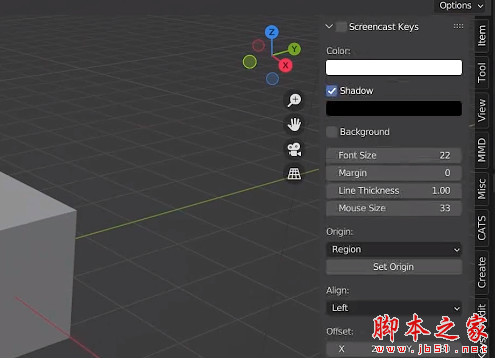
Task: Click the X axis on navigation gizmo
Action: (285, 65)
